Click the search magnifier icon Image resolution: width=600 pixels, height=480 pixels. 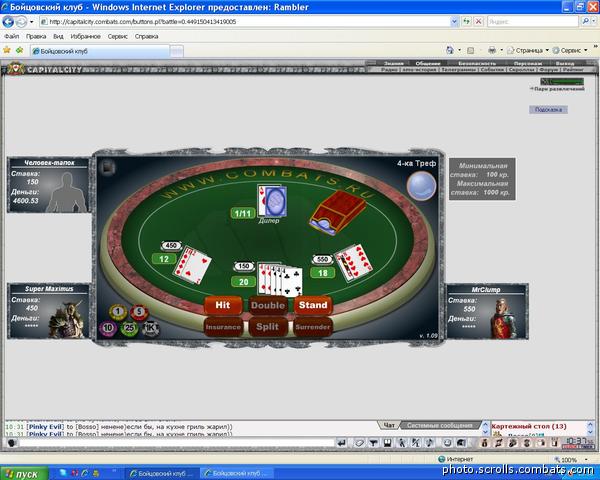585,22
